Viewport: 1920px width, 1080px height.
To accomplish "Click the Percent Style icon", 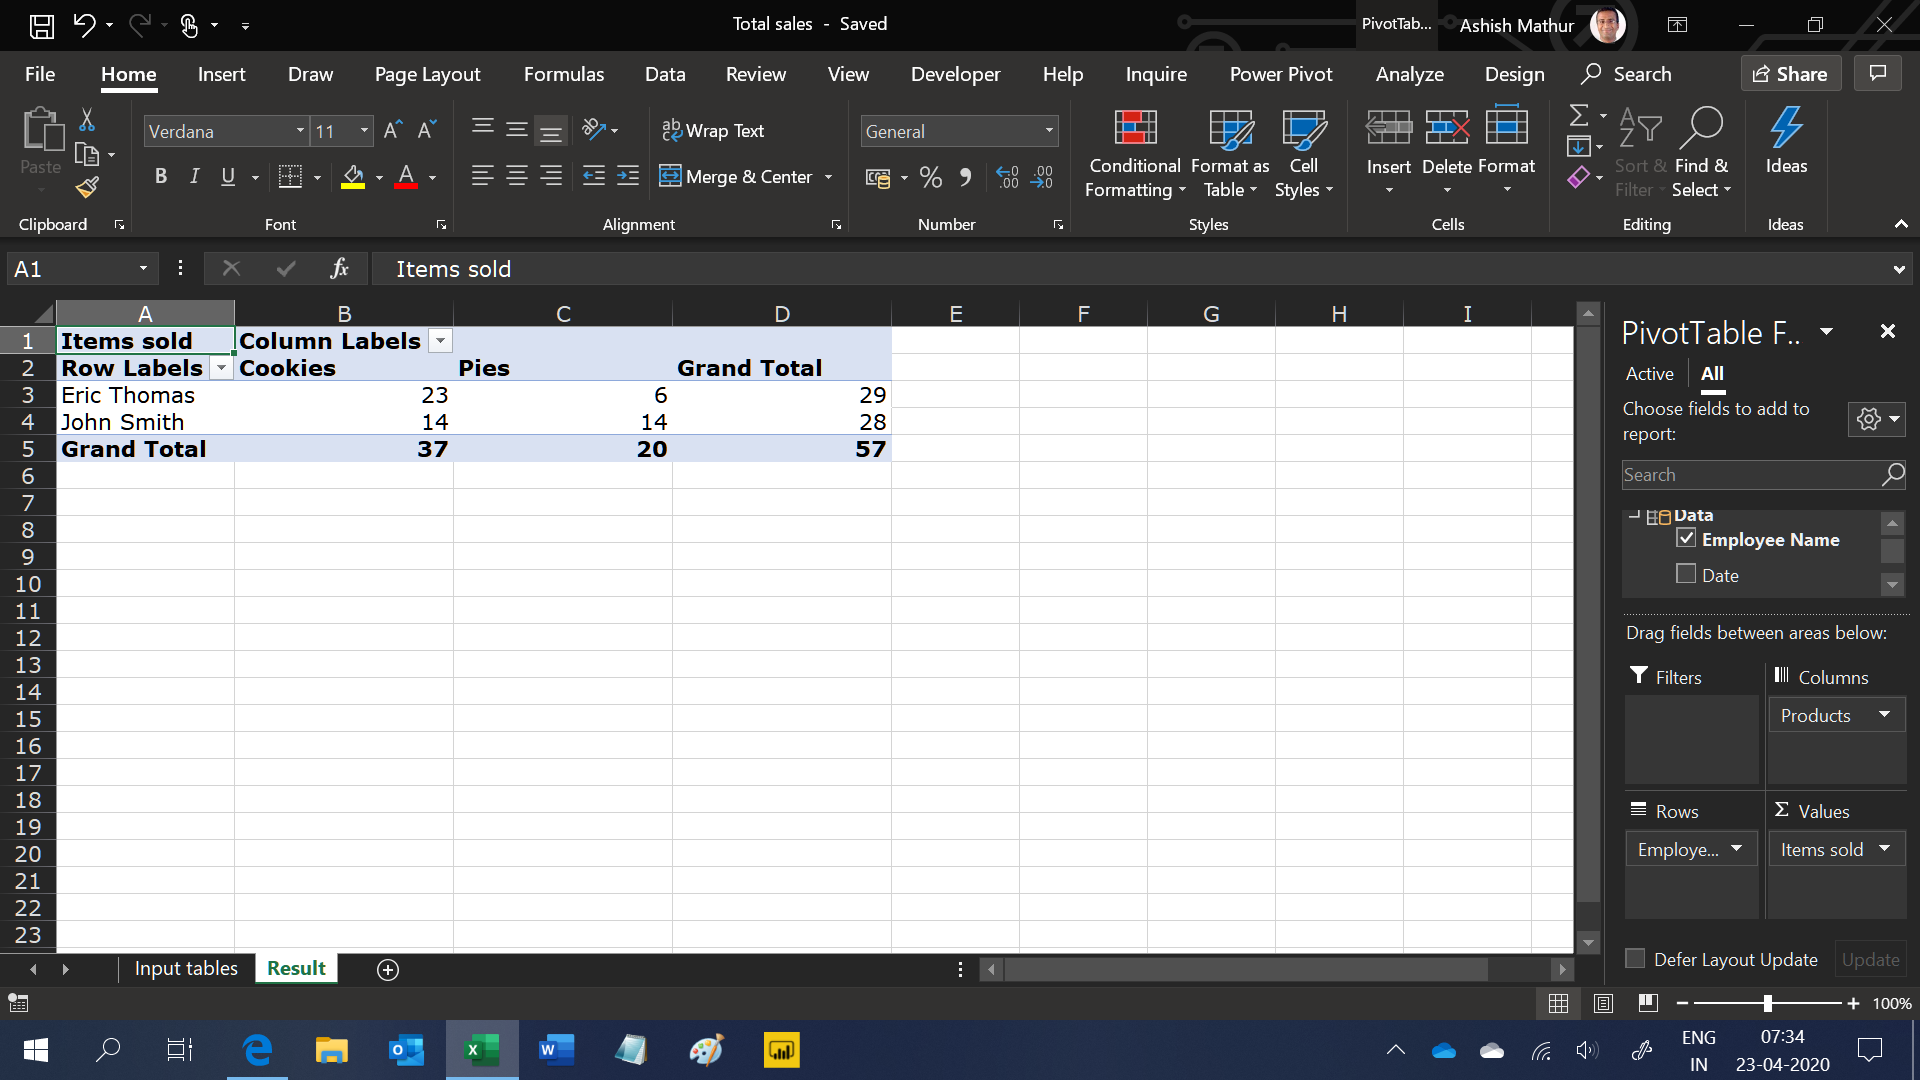I will tap(931, 178).
